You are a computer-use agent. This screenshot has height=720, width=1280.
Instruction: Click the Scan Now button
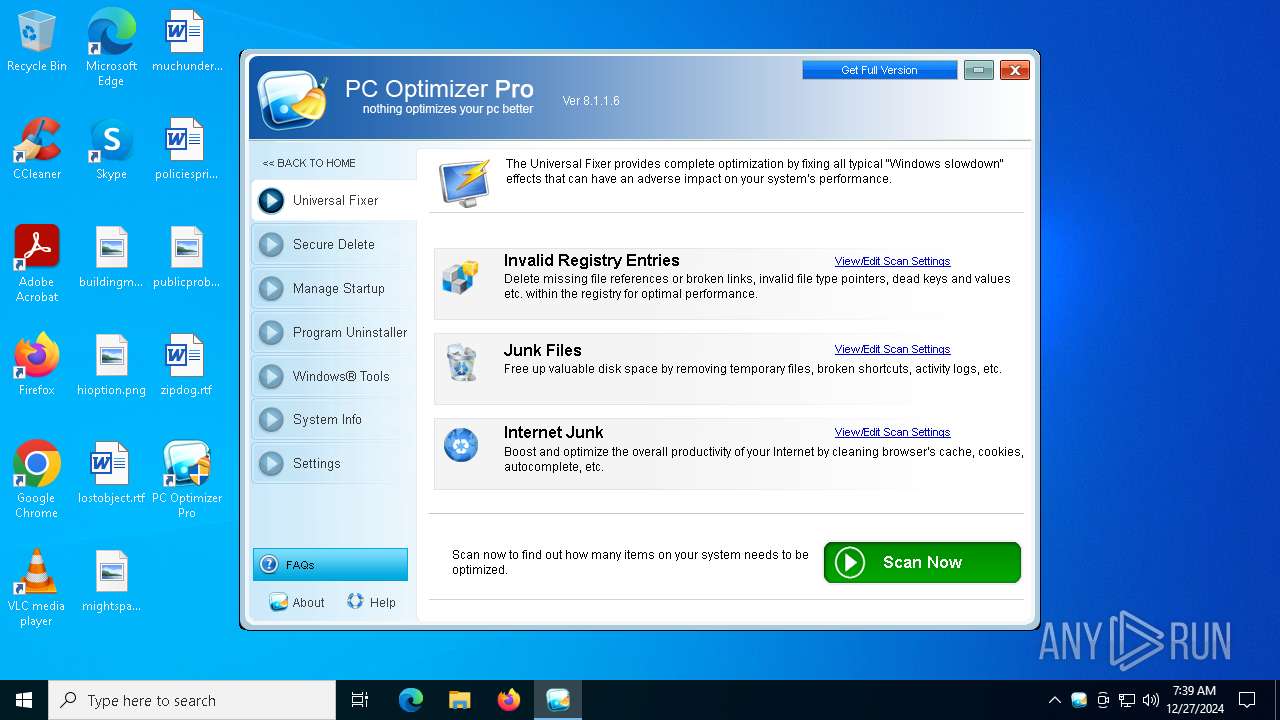tap(922, 562)
